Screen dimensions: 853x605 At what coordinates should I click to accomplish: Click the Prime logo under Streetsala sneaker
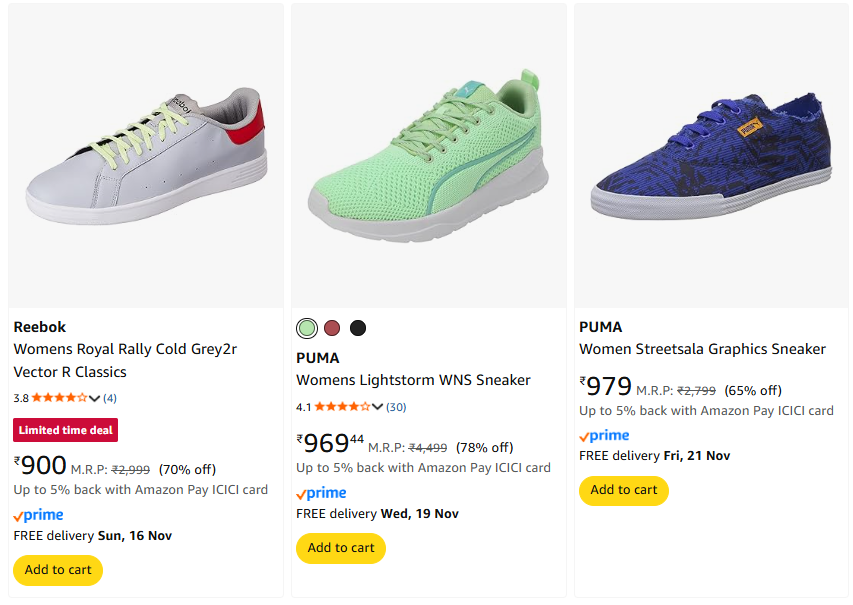click(604, 435)
